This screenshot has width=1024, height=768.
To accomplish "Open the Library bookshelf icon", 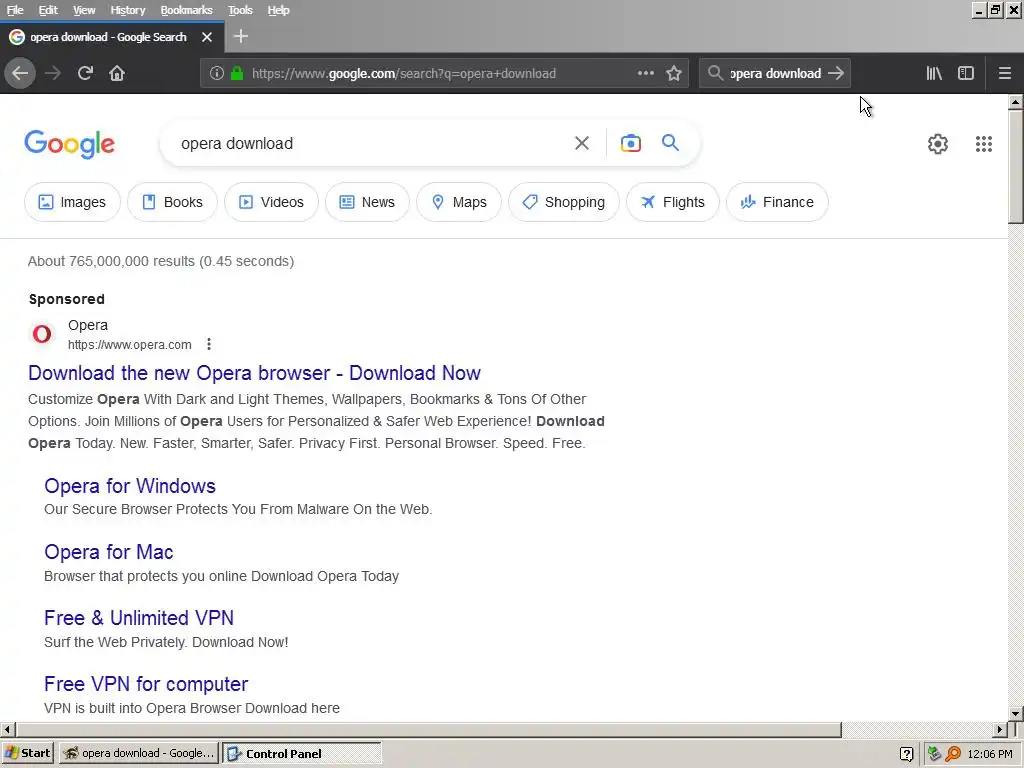I will [x=935, y=73].
